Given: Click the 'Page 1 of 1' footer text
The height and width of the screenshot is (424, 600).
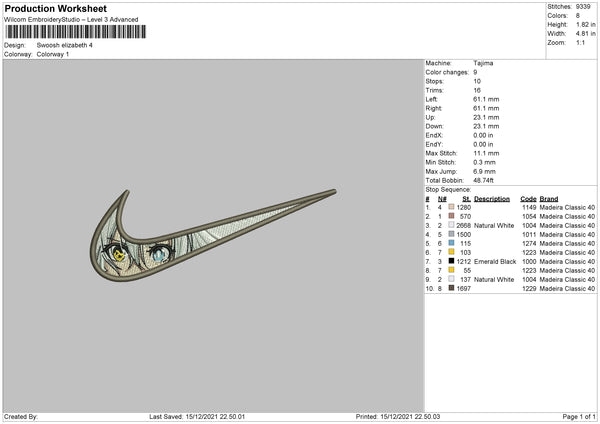Looking at the screenshot, I should point(579,417).
